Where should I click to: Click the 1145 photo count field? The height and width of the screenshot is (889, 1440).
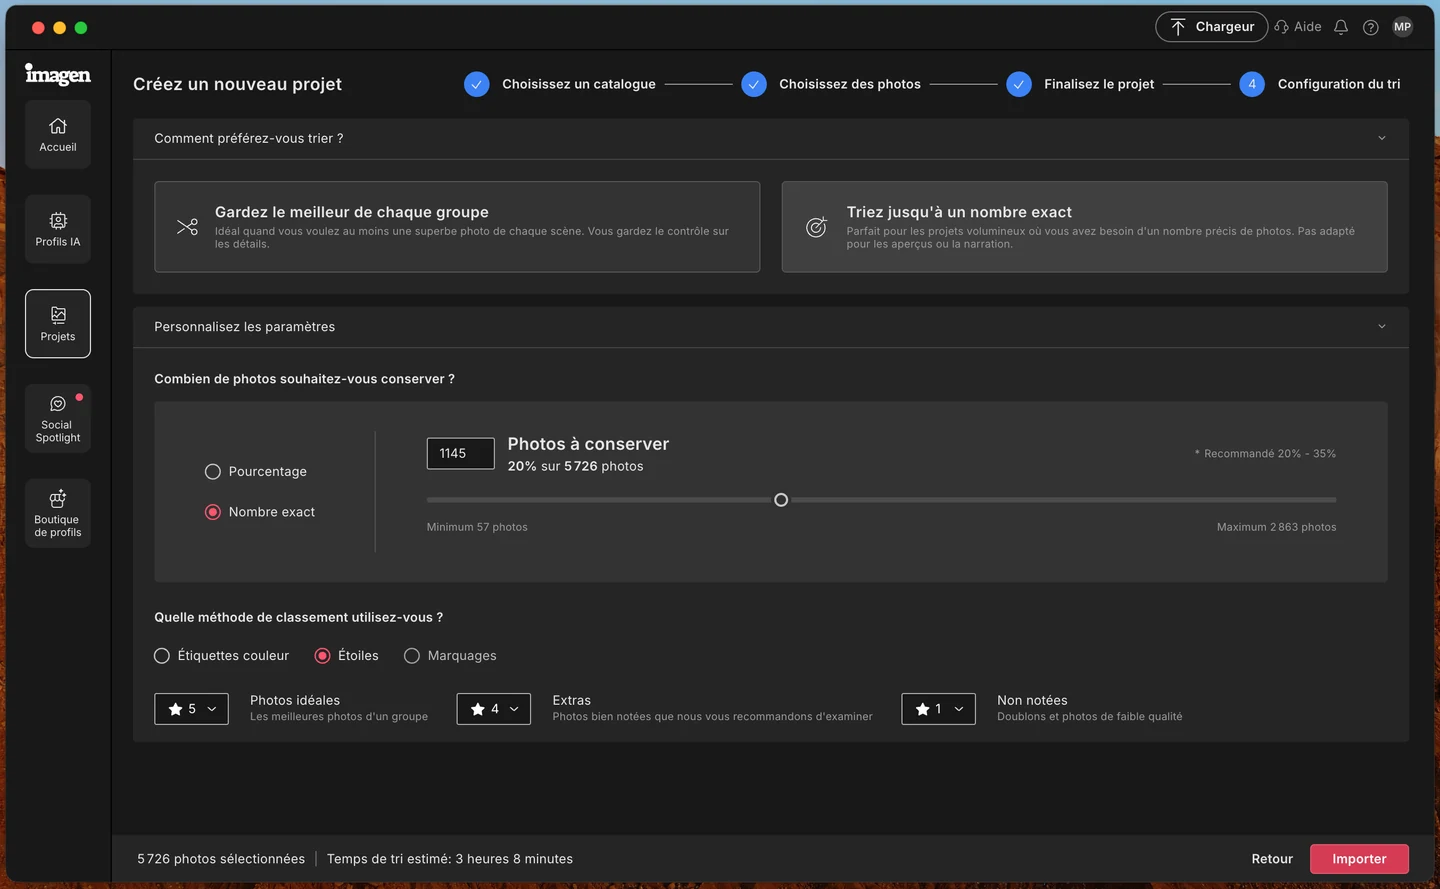[x=460, y=453]
